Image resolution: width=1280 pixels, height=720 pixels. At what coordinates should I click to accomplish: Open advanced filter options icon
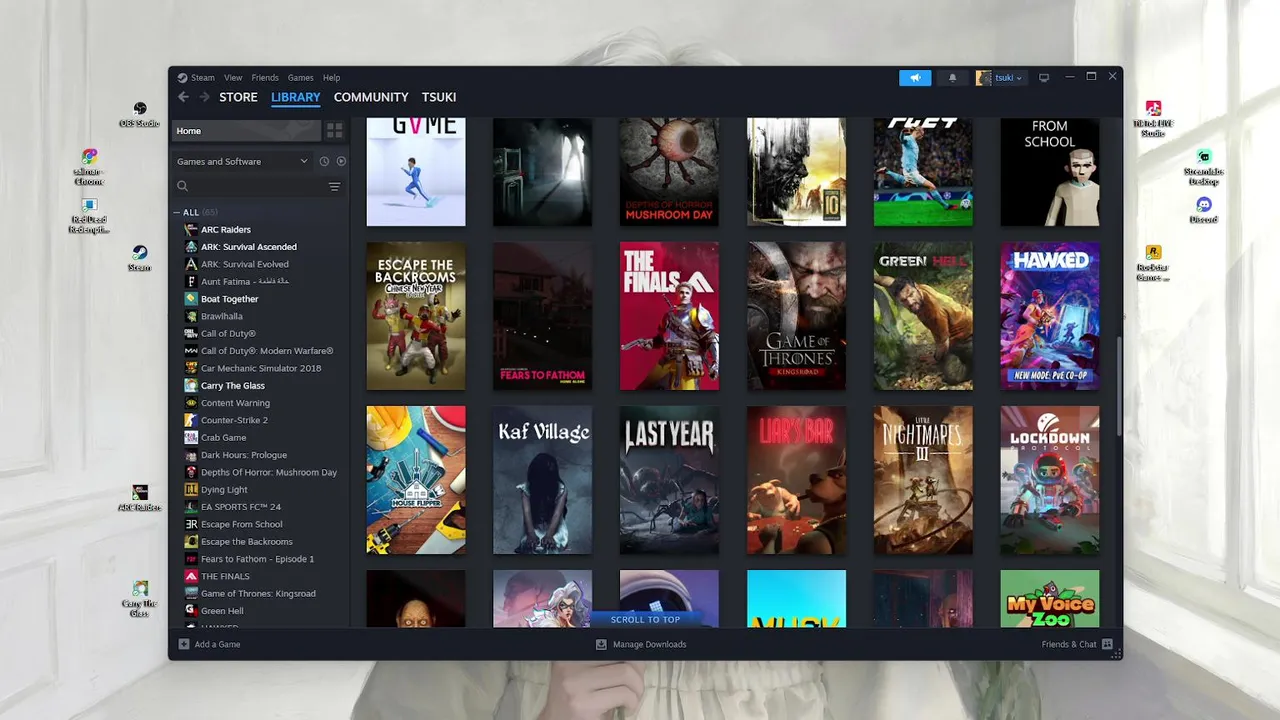point(335,186)
